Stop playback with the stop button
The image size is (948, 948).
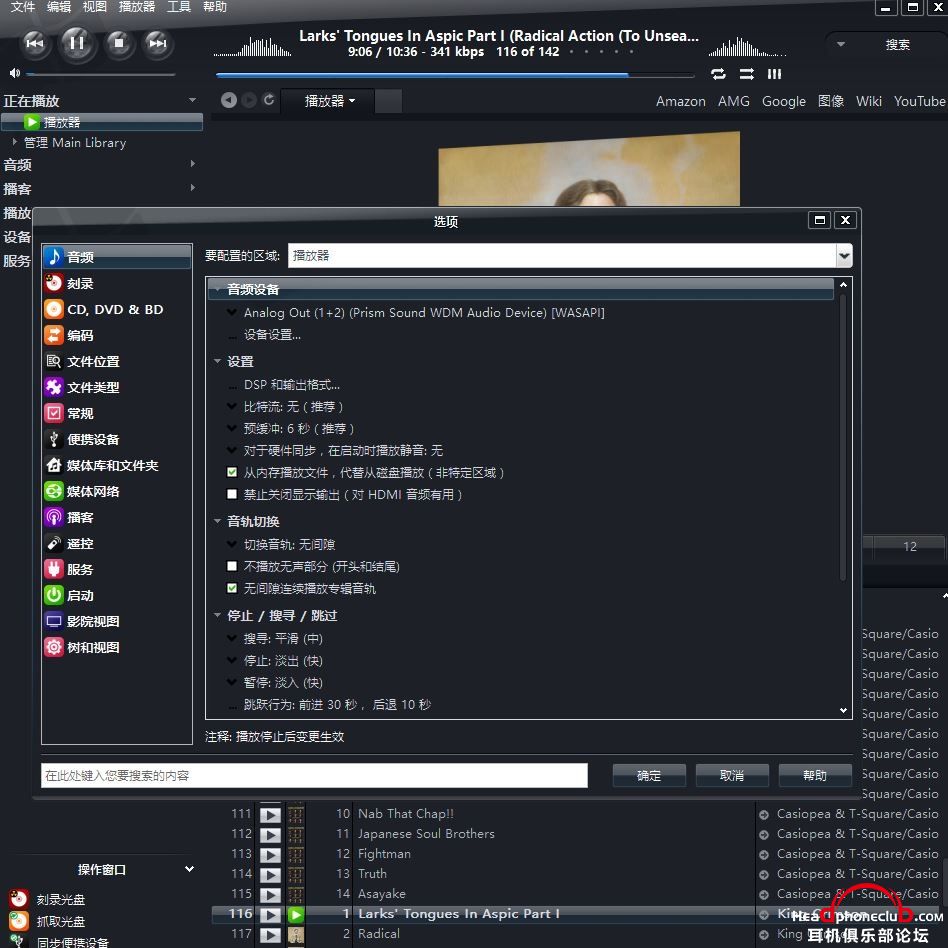119,44
